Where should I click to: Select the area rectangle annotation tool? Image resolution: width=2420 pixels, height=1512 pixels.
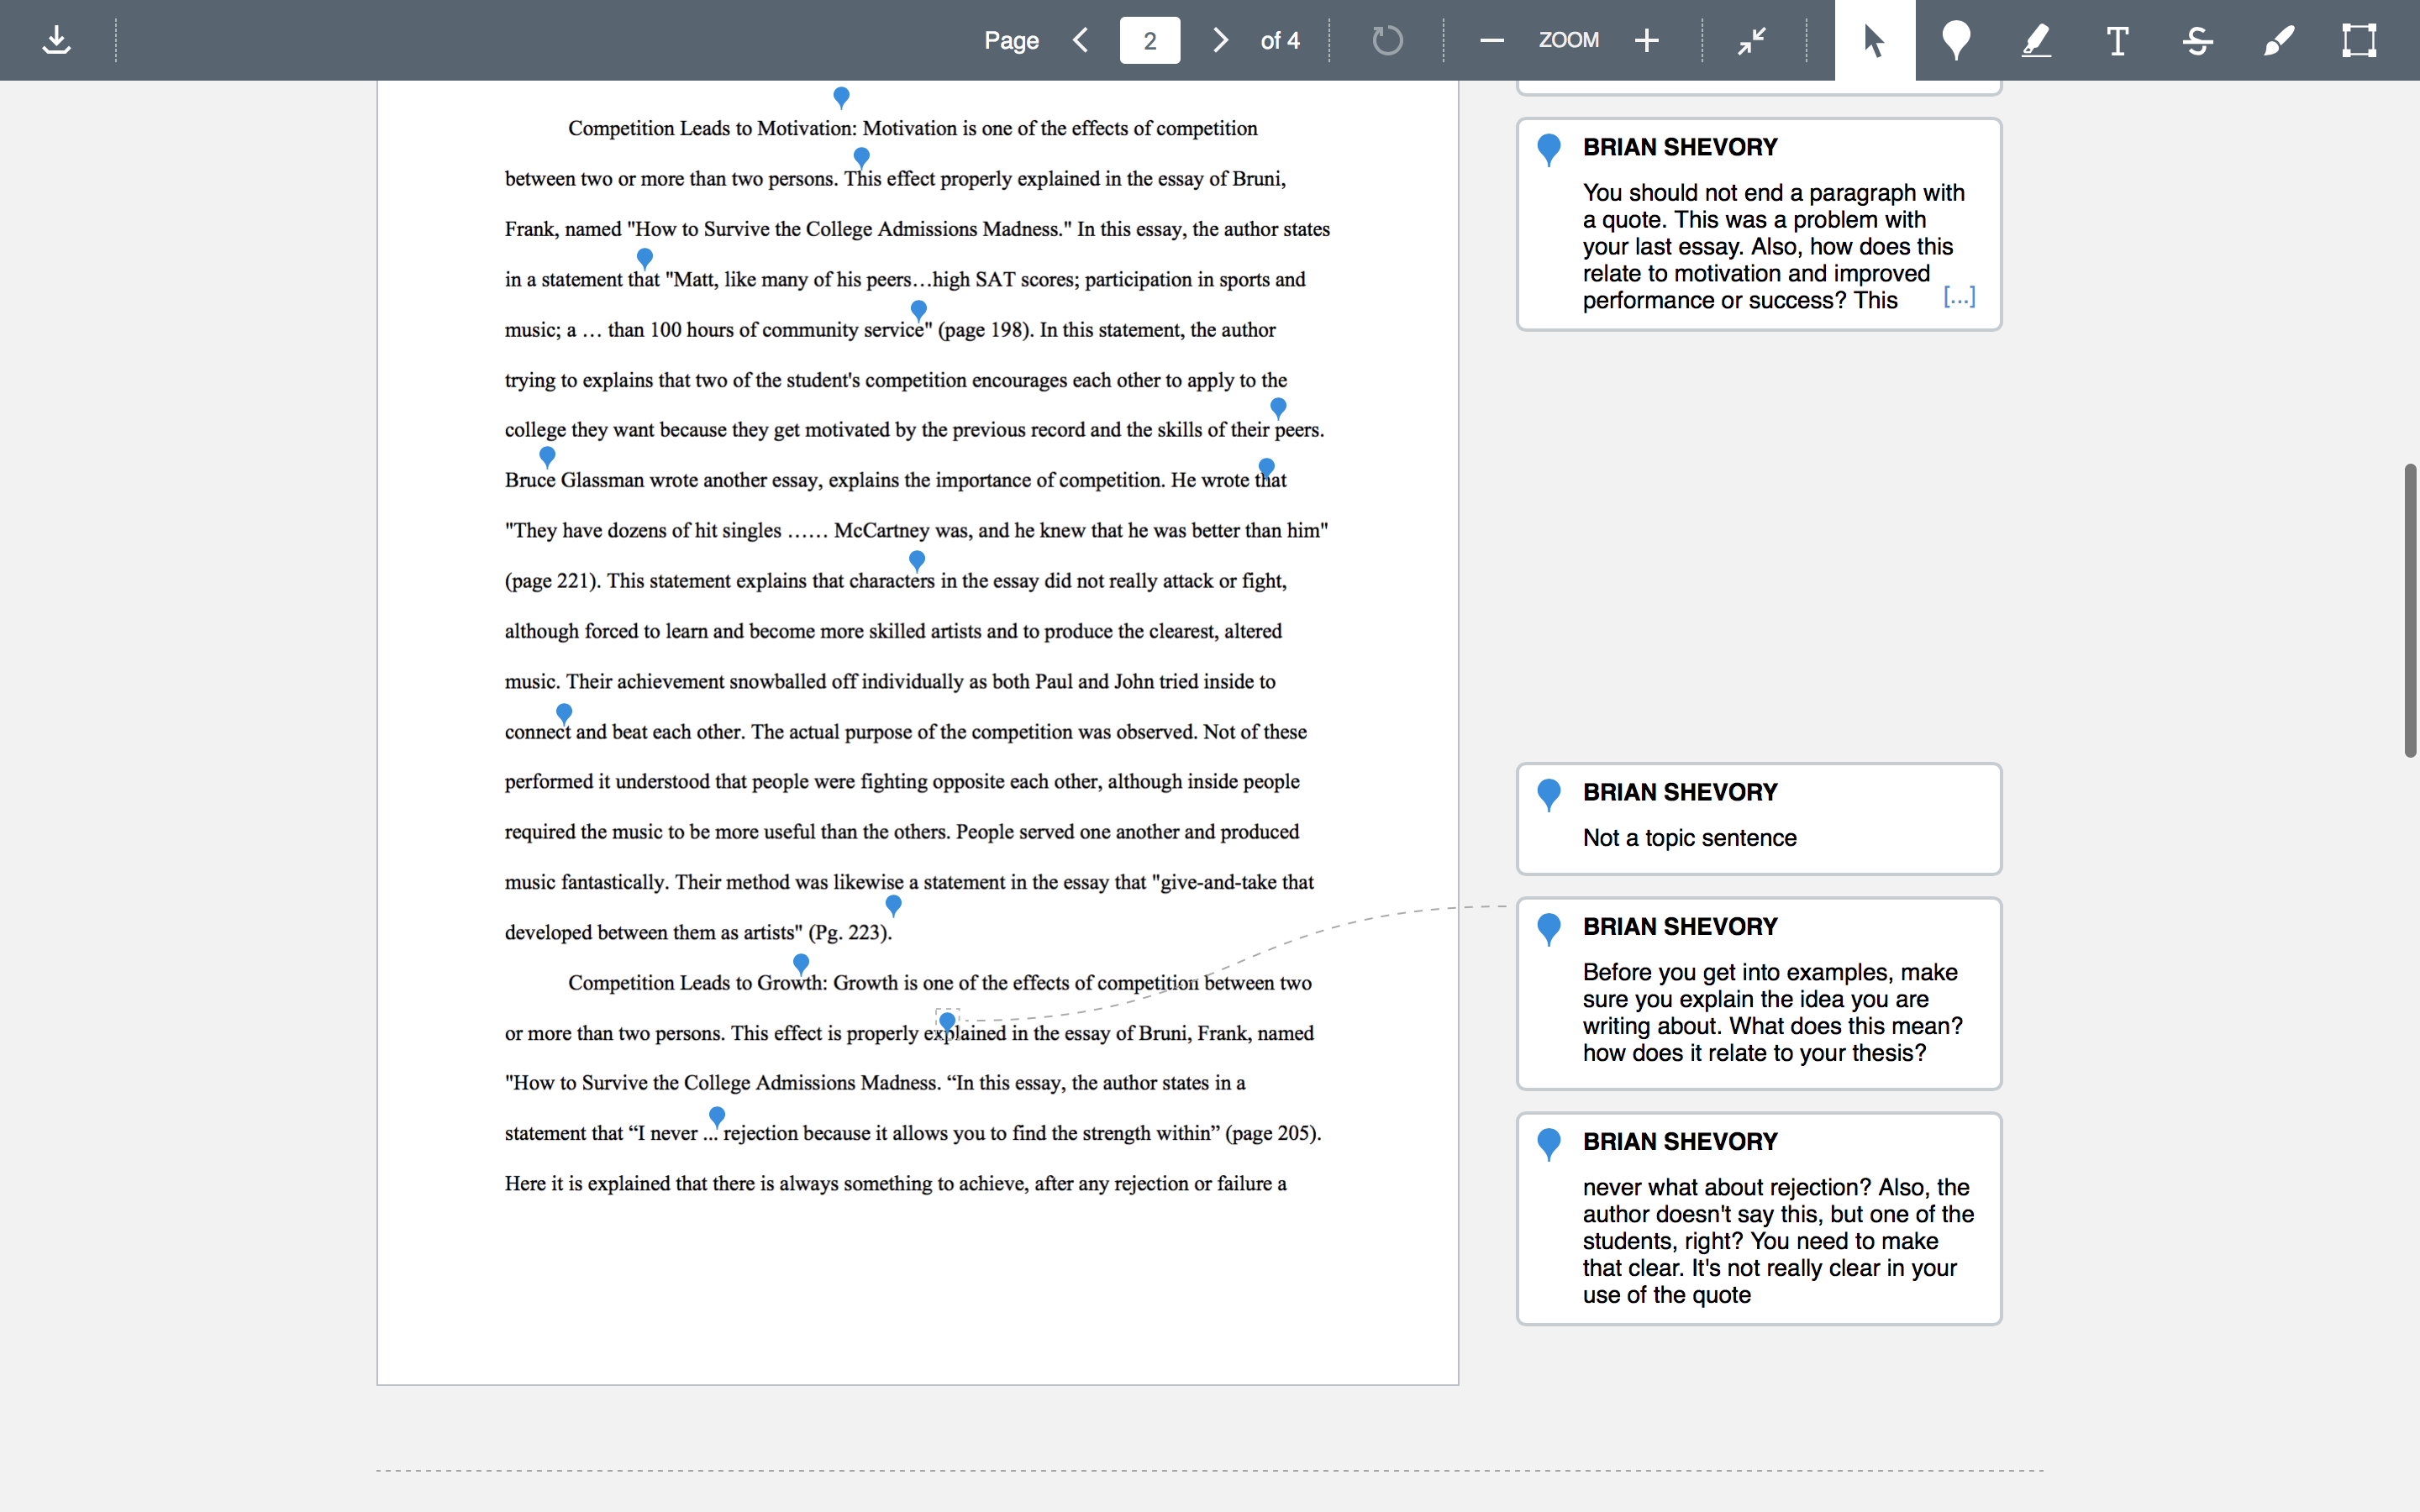tap(2359, 40)
